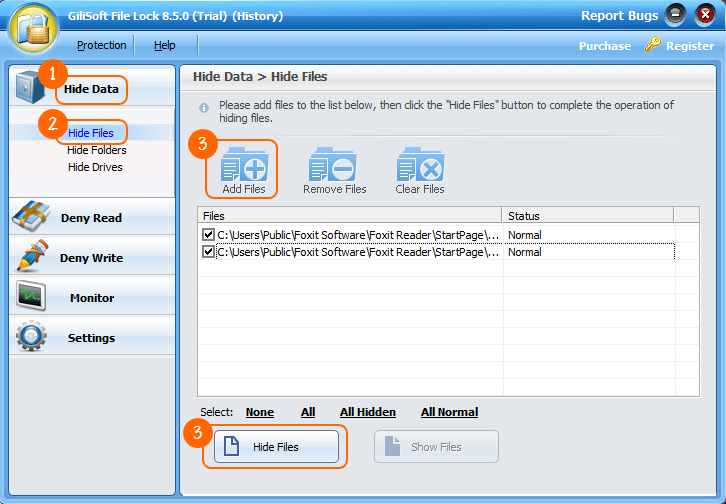Click the Clear Files folder icon
The width and height of the screenshot is (726, 504).
[420, 165]
